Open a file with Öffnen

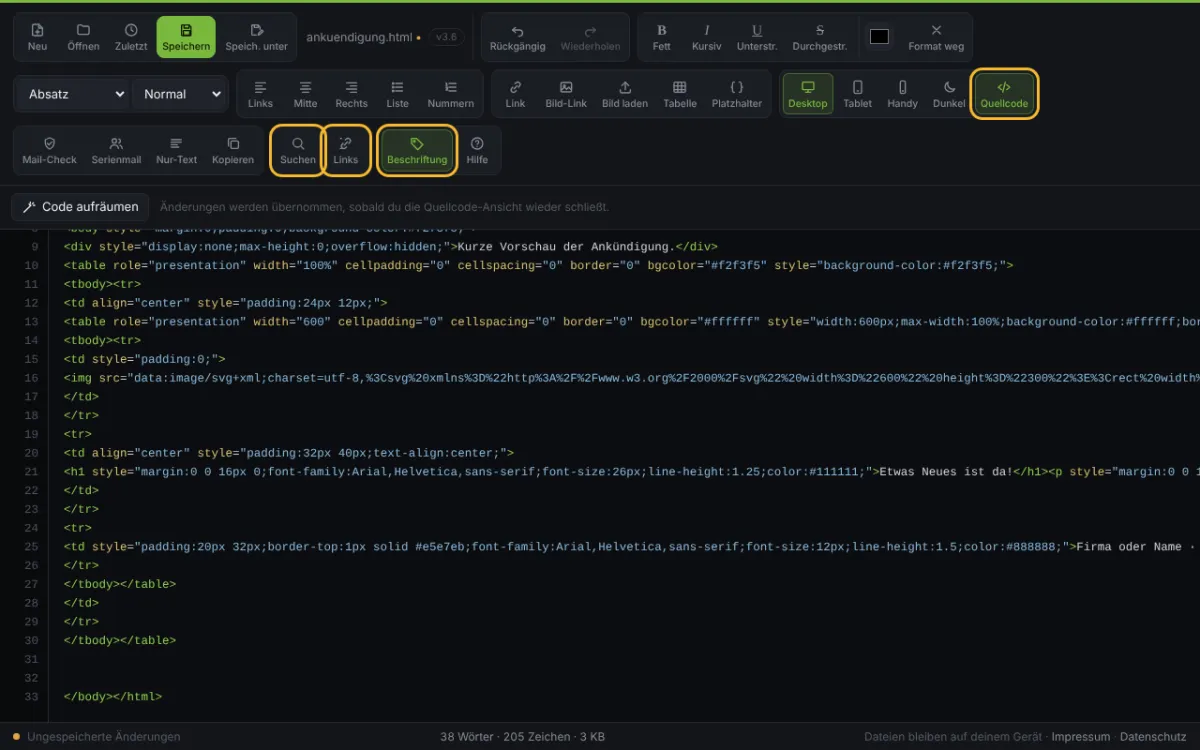(83, 37)
